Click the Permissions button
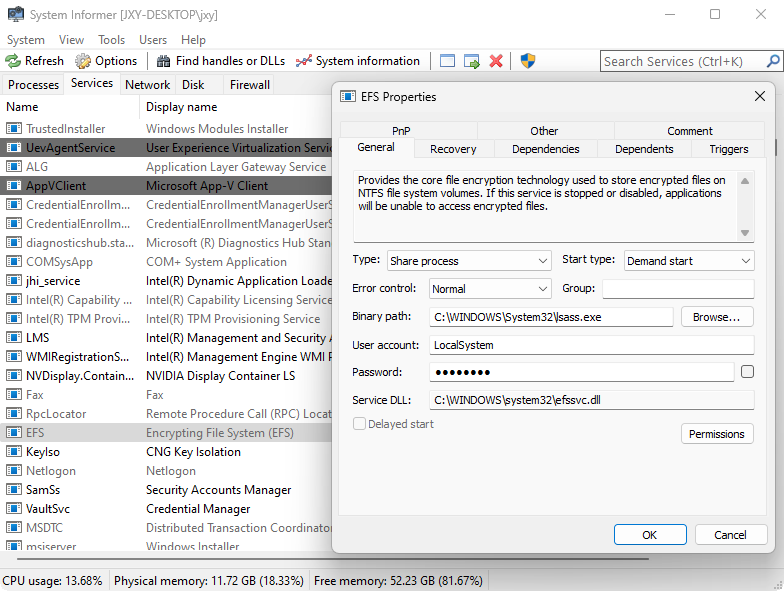784x591 pixels. [x=716, y=434]
